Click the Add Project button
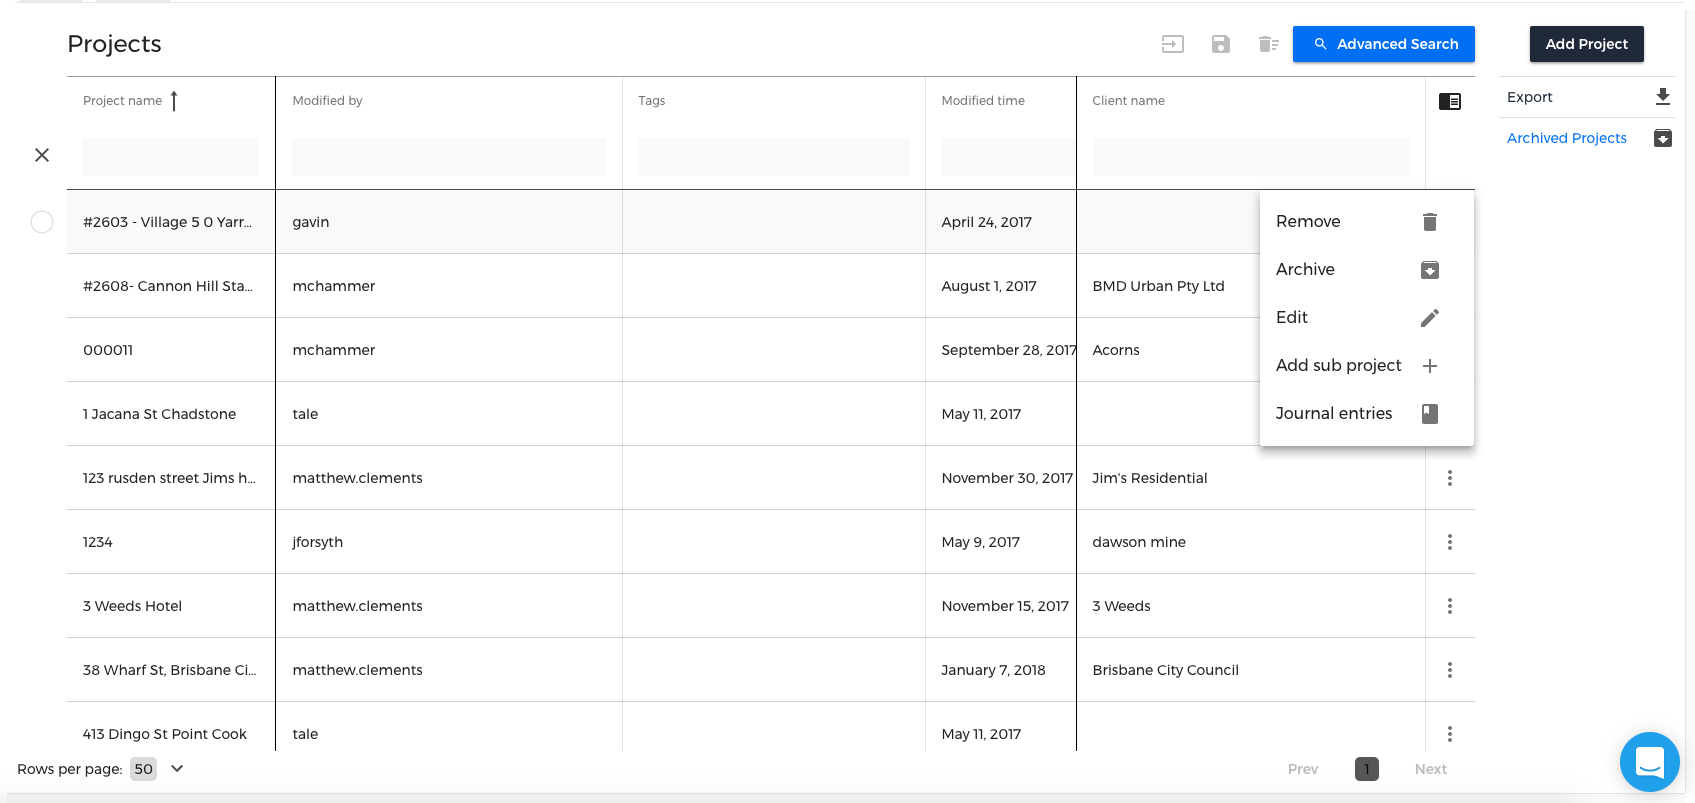This screenshot has width=1695, height=803. [x=1587, y=44]
